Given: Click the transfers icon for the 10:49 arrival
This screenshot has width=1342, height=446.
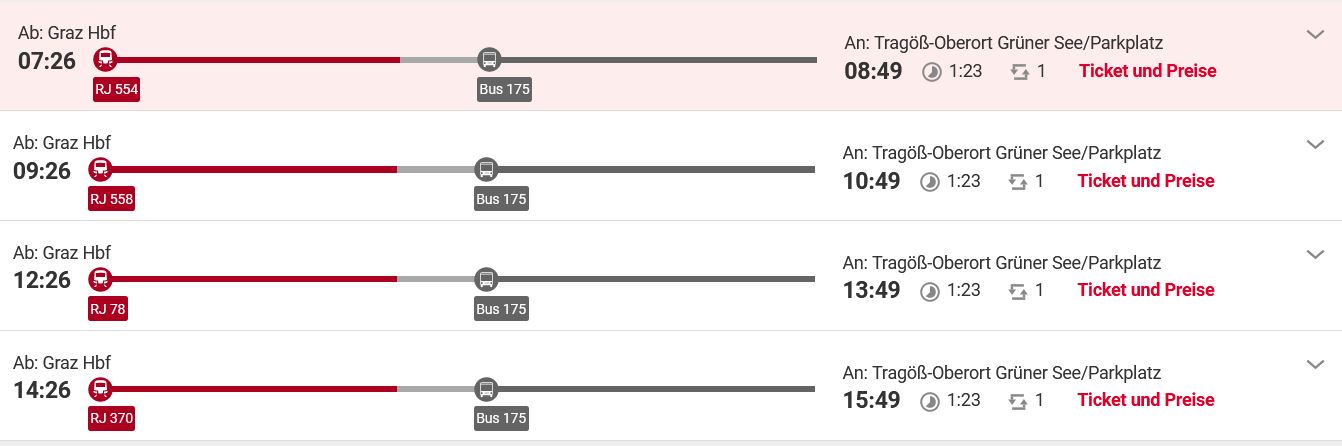Looking at the screenshot, I should click(x=1019, y=182).
